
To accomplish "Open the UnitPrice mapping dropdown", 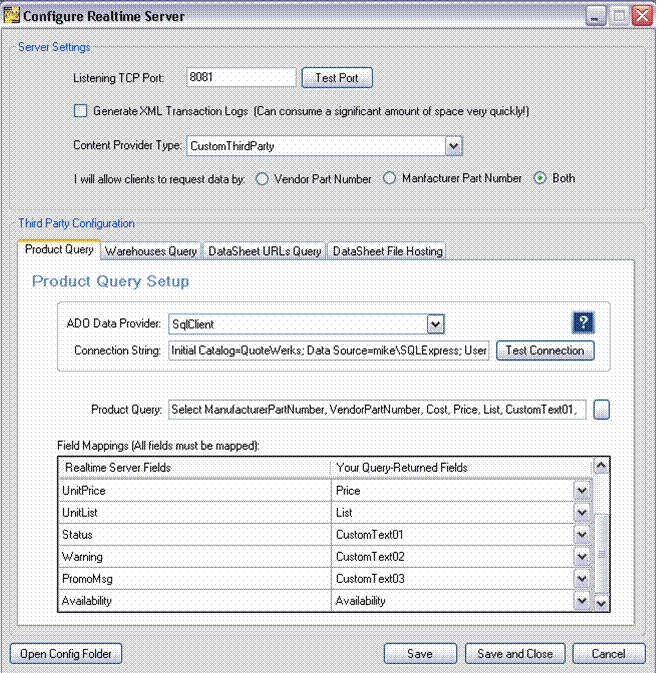I will [x=582, y=490].
